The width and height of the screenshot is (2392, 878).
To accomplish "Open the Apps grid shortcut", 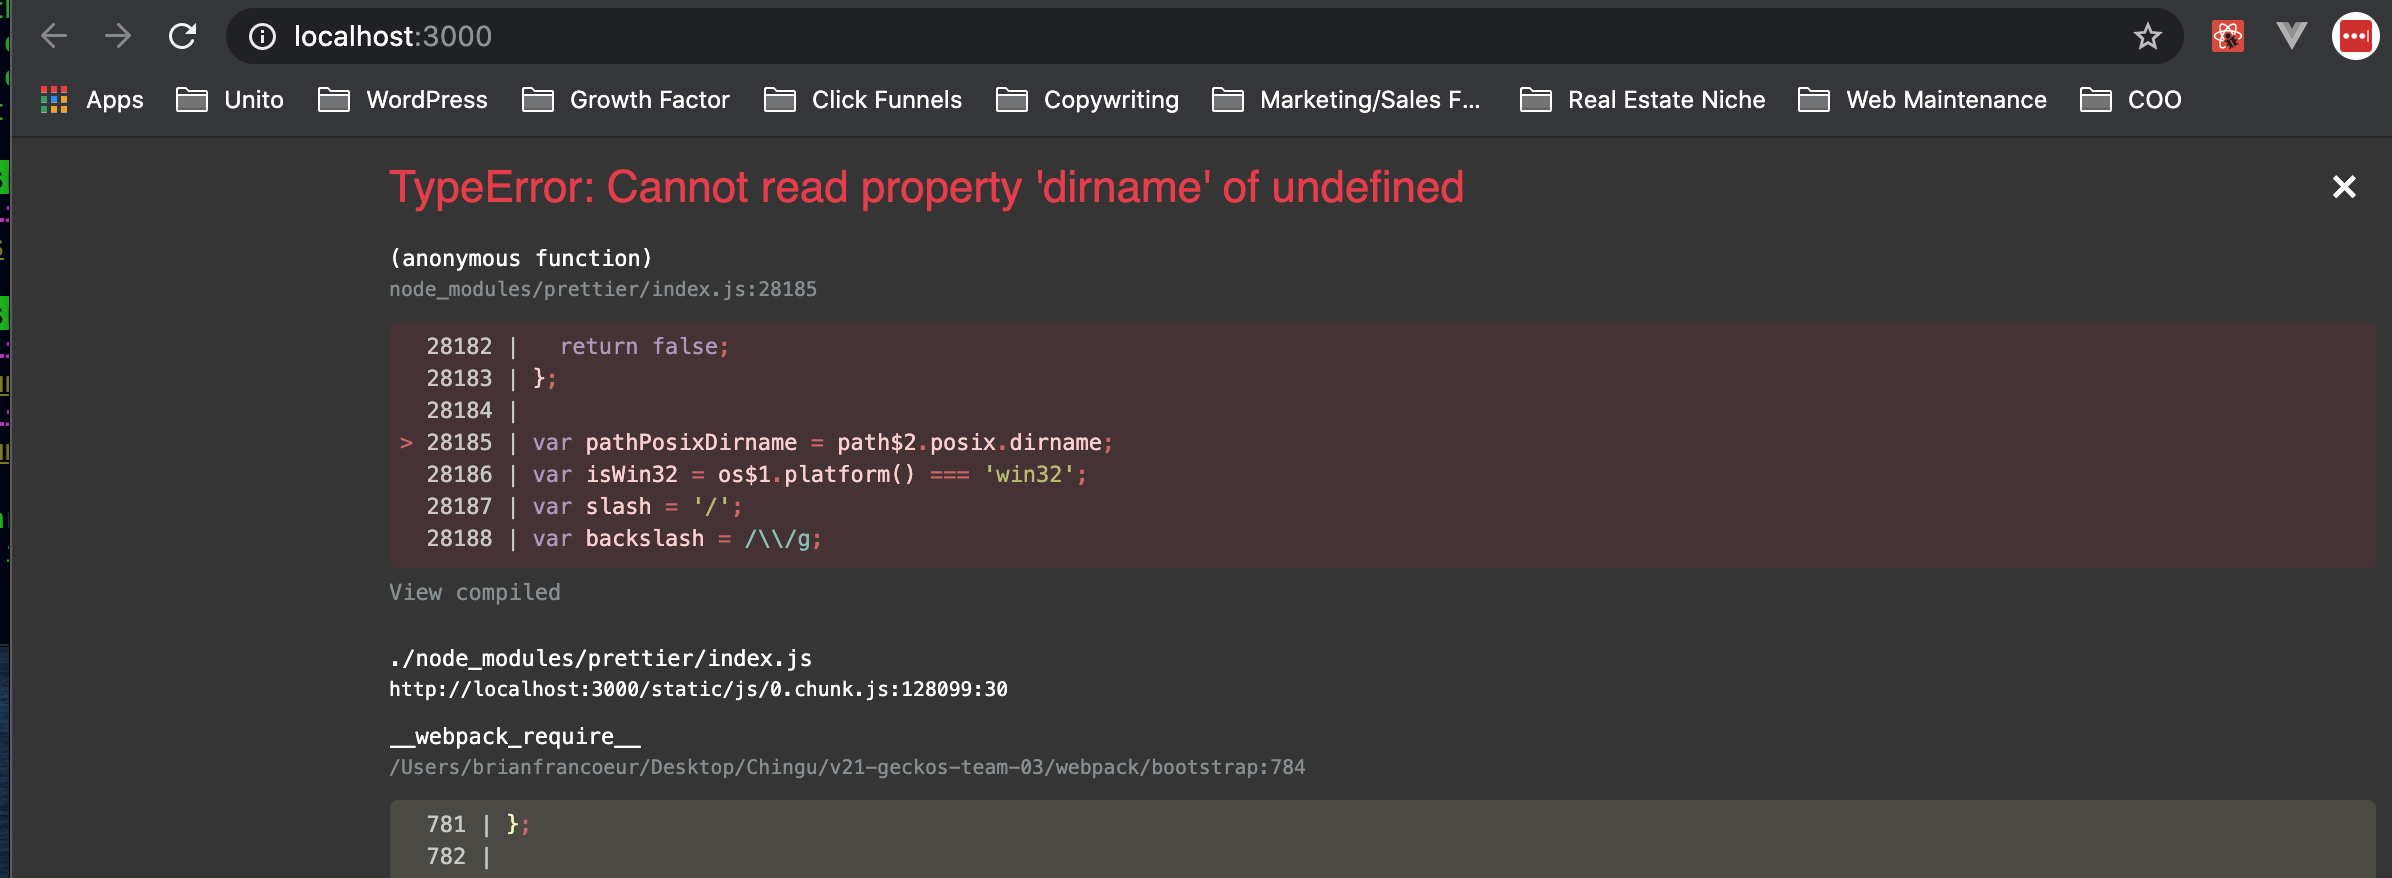I will (92, 100).
